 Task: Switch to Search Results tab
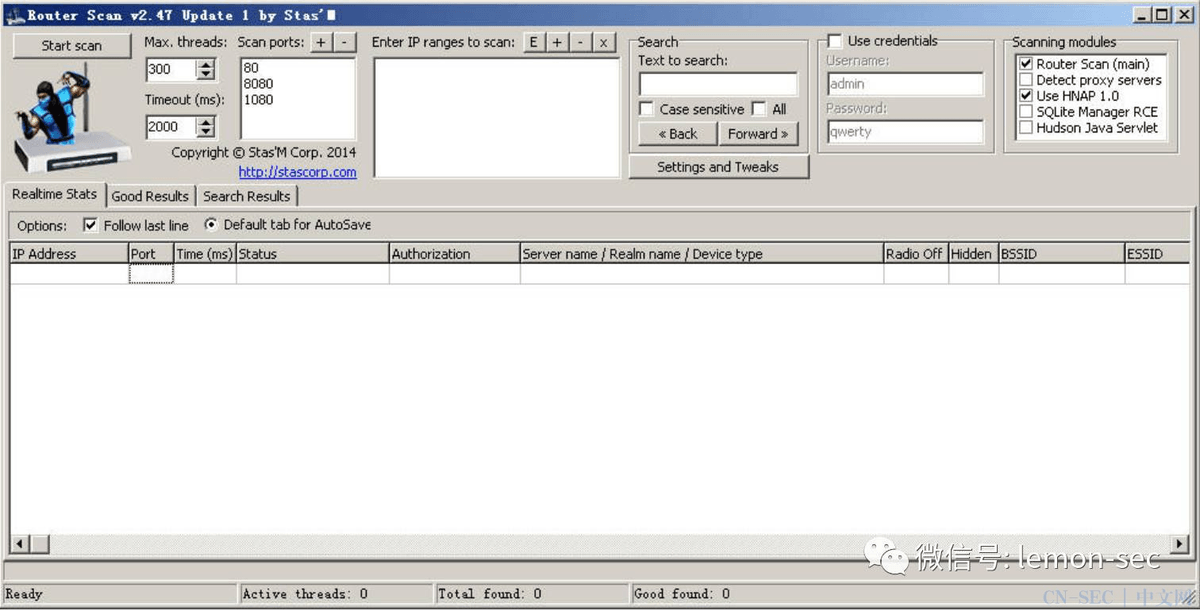point(247,196)
